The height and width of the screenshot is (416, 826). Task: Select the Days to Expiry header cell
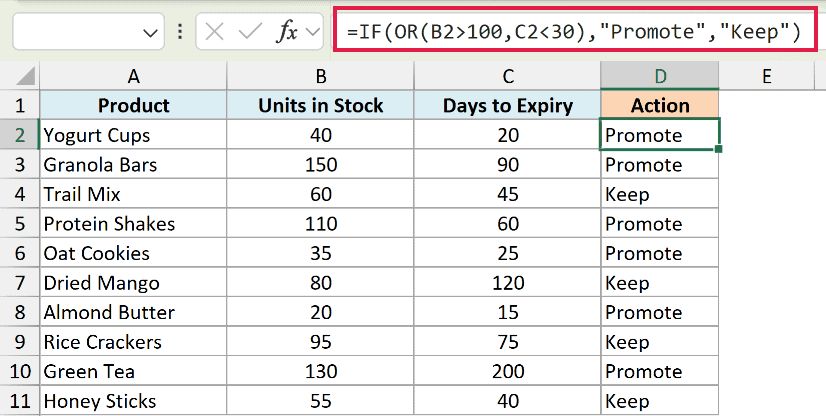pyautogui.click(x=508, y=105)
